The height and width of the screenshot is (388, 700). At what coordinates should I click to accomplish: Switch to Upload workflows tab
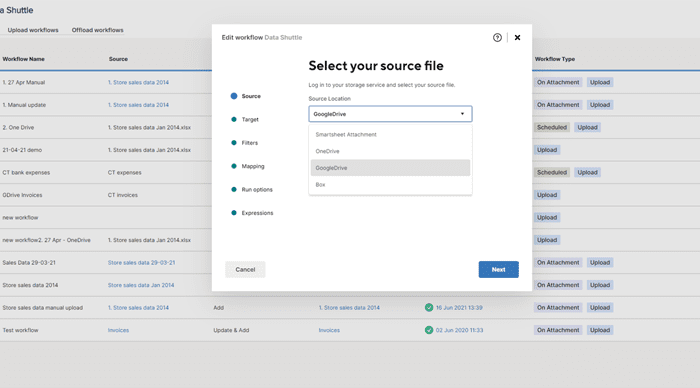pos(33,30)
